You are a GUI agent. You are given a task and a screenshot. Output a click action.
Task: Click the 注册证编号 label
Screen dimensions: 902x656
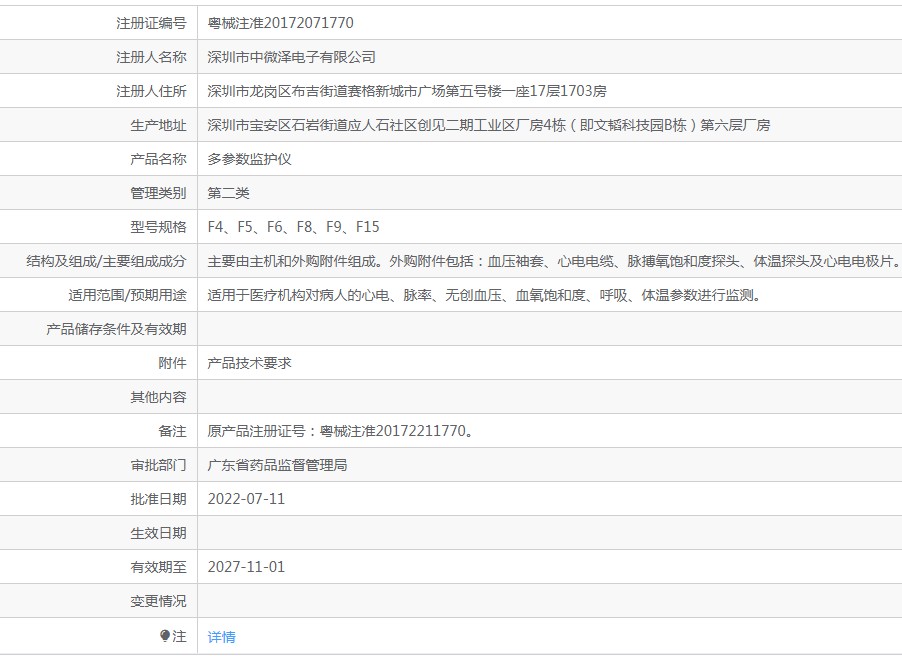tap(151, 23)
